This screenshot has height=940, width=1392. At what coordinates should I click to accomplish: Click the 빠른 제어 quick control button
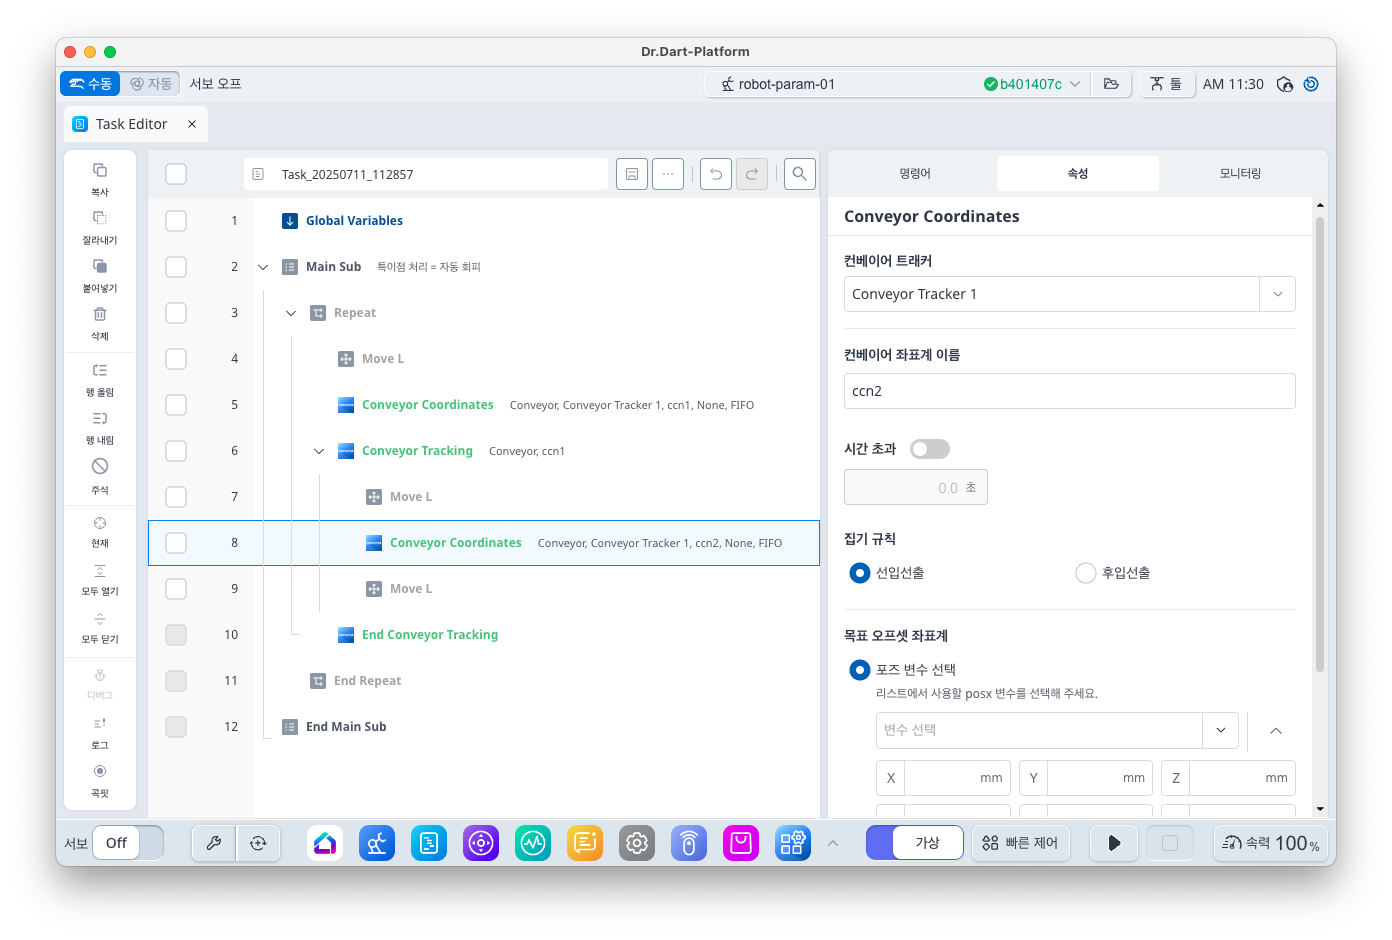(1020, 843)
